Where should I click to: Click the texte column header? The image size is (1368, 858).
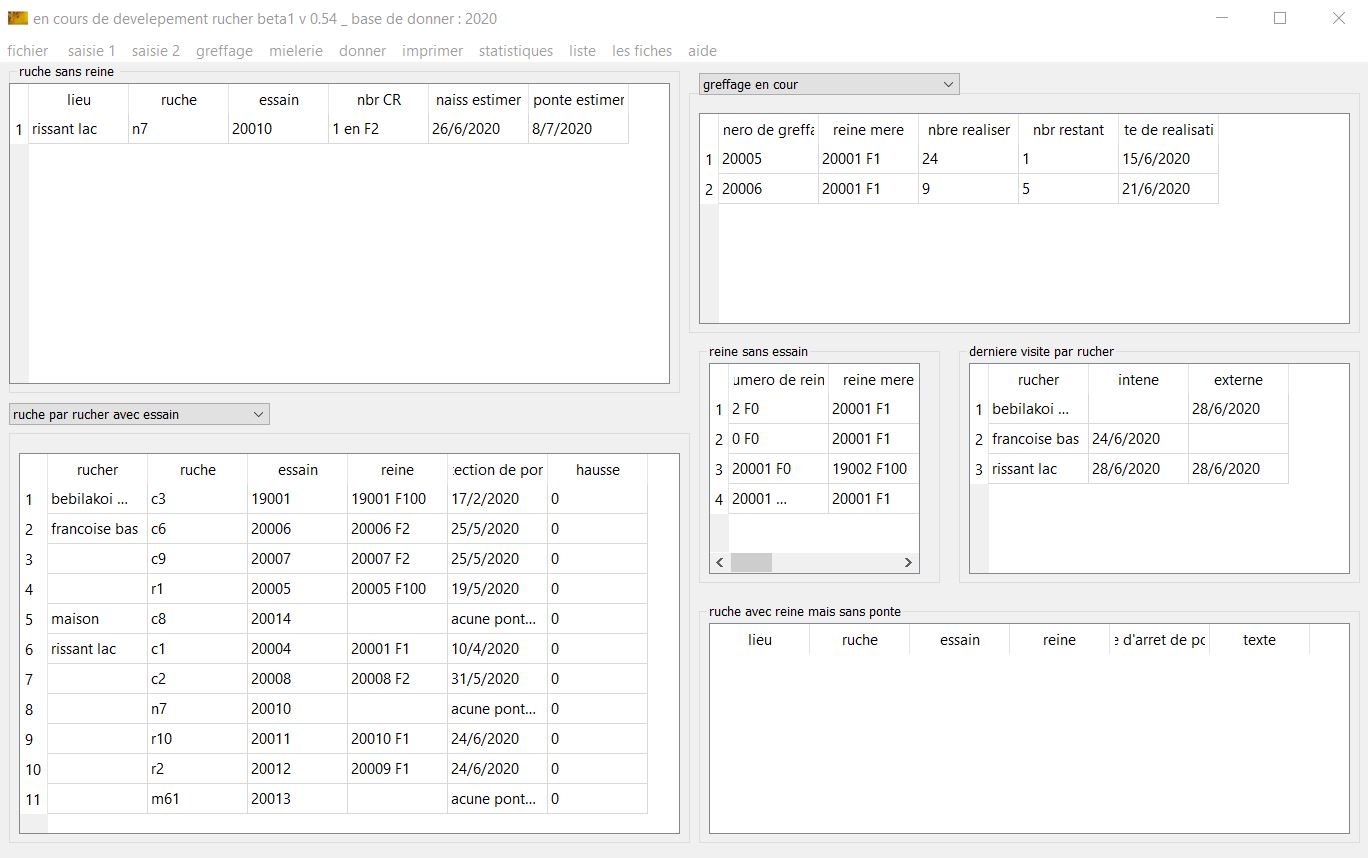(x=1258, y=640)
